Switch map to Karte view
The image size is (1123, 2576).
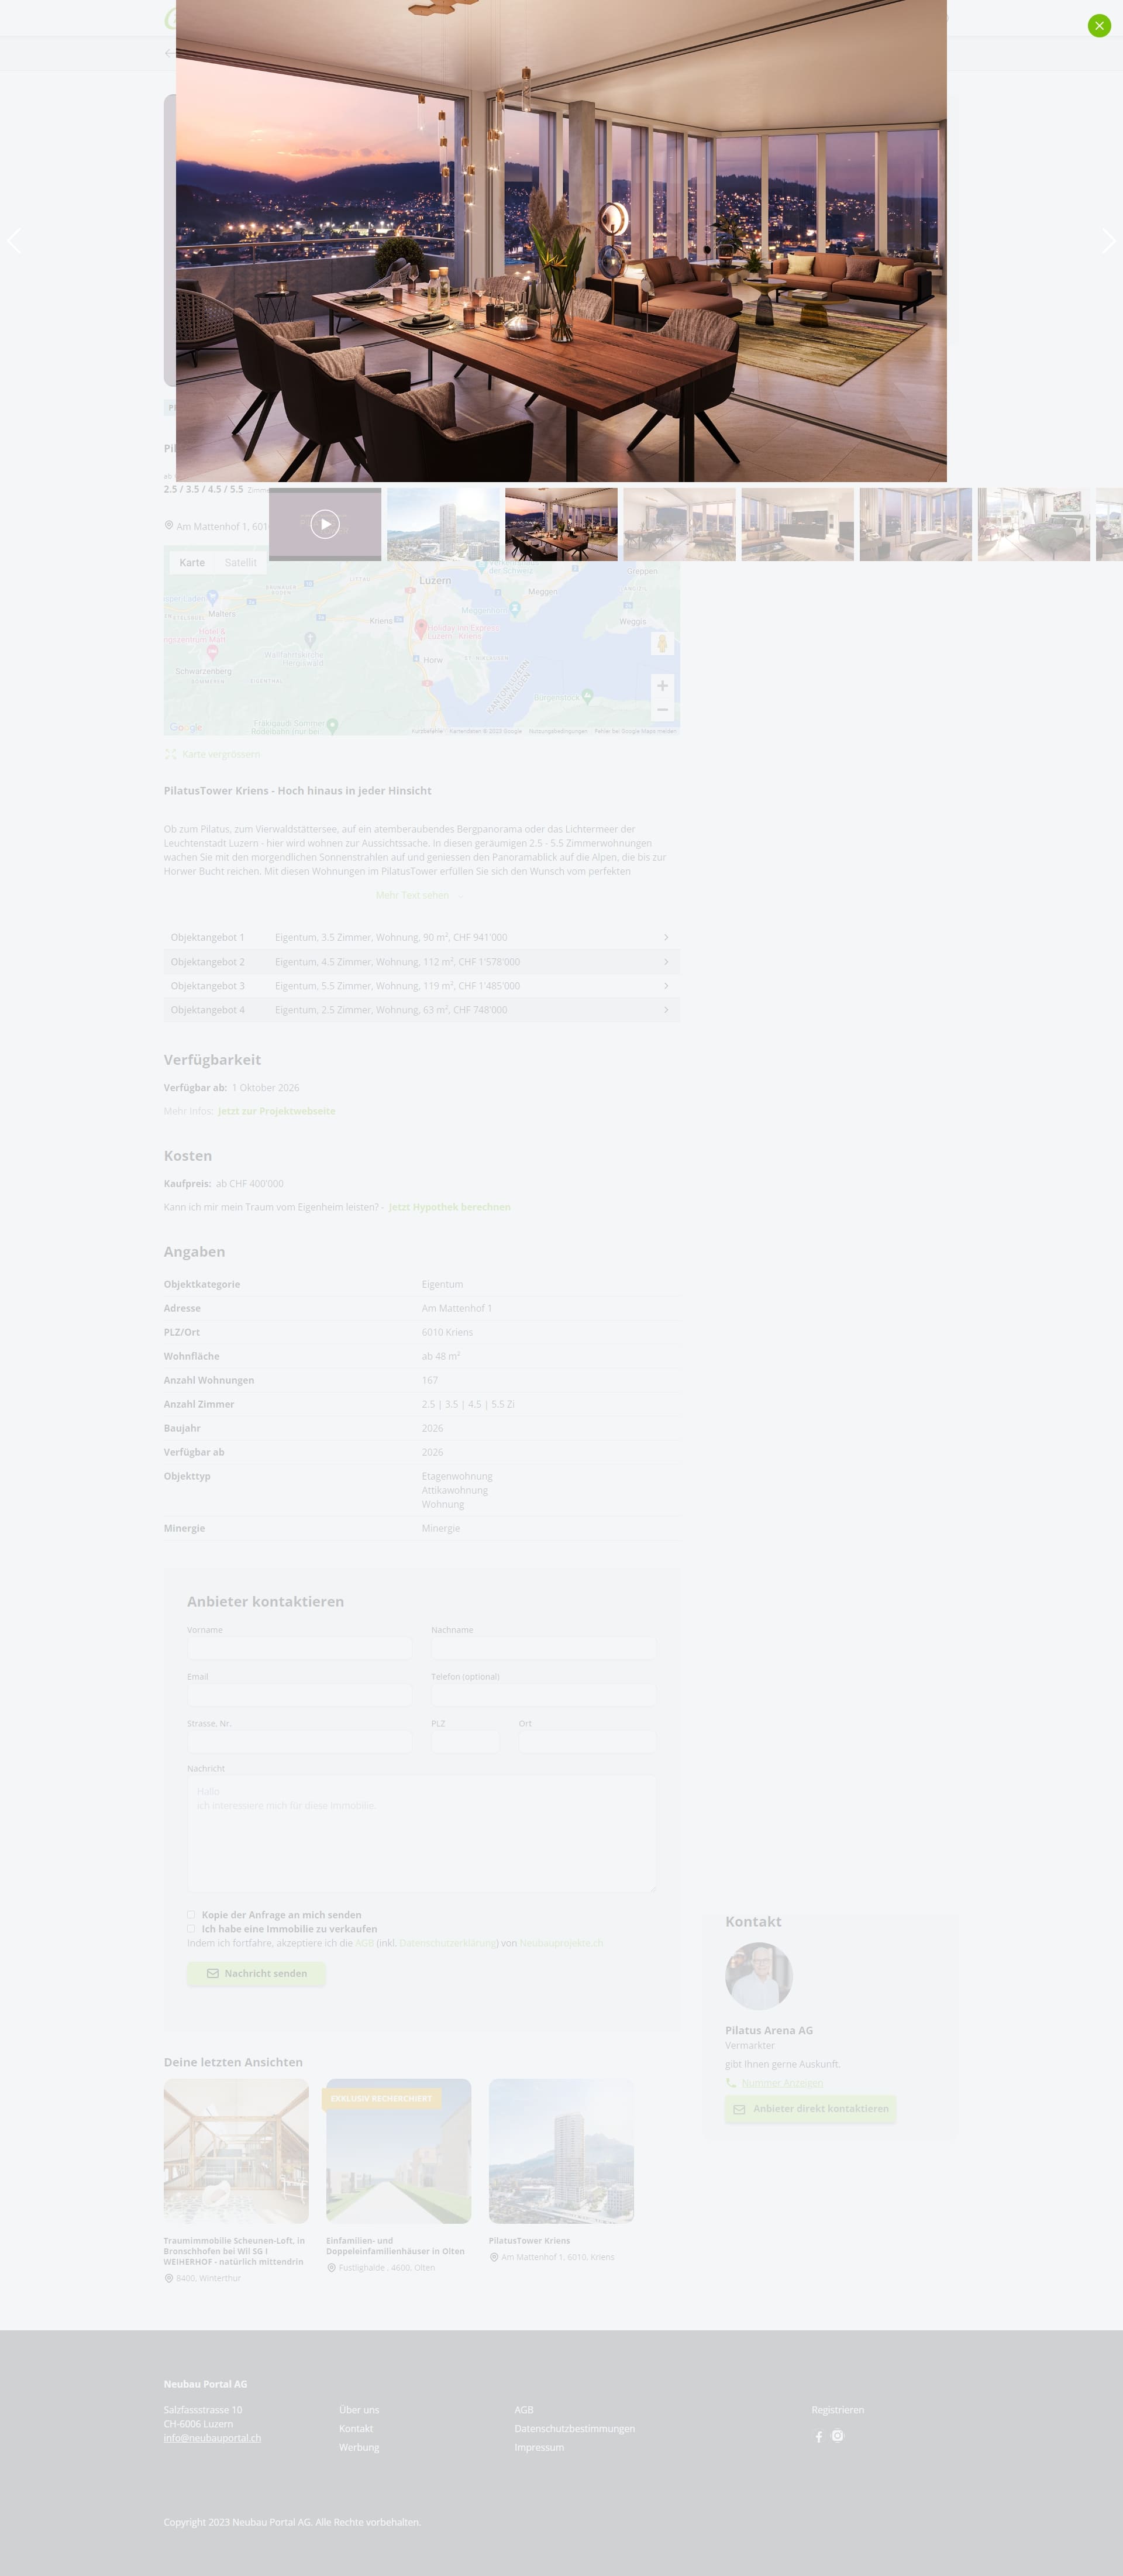pyautogui.click(x=192, y=563)
